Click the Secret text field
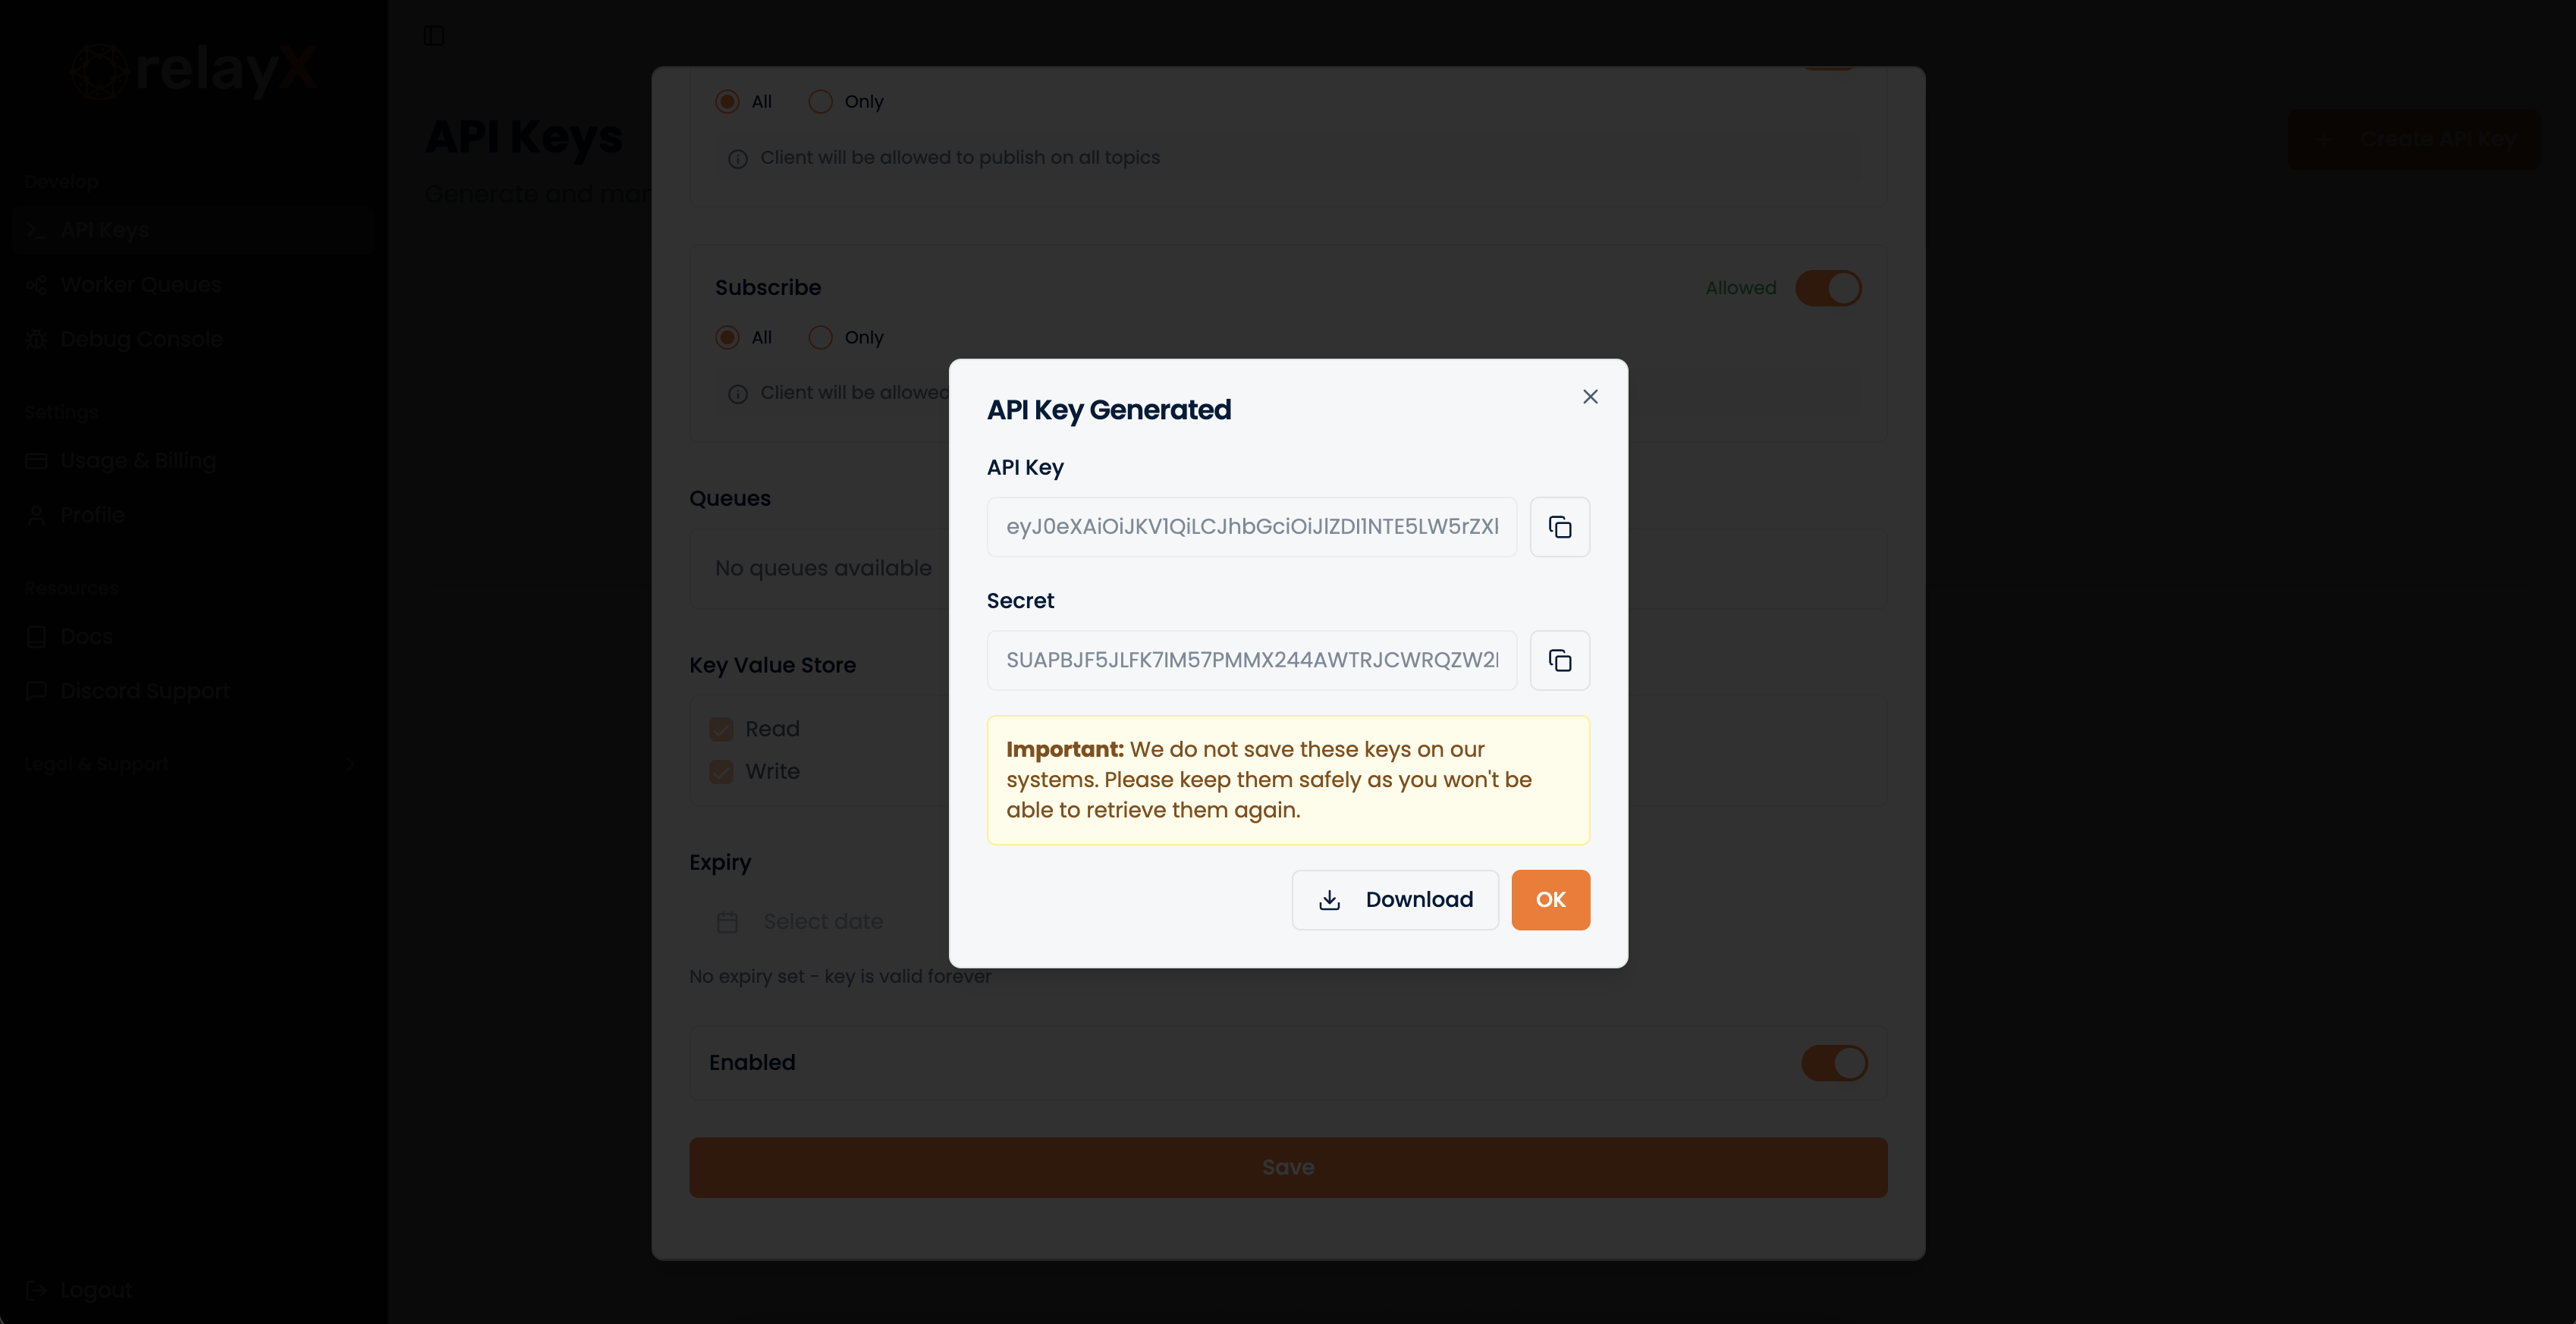Viewport: 2576px width, 1324px height. 1251,660
